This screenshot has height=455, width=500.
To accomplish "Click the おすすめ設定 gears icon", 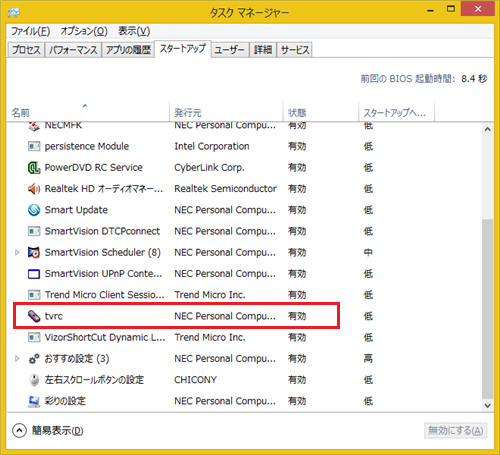I will pyautogui.click(x=34, y=359).
